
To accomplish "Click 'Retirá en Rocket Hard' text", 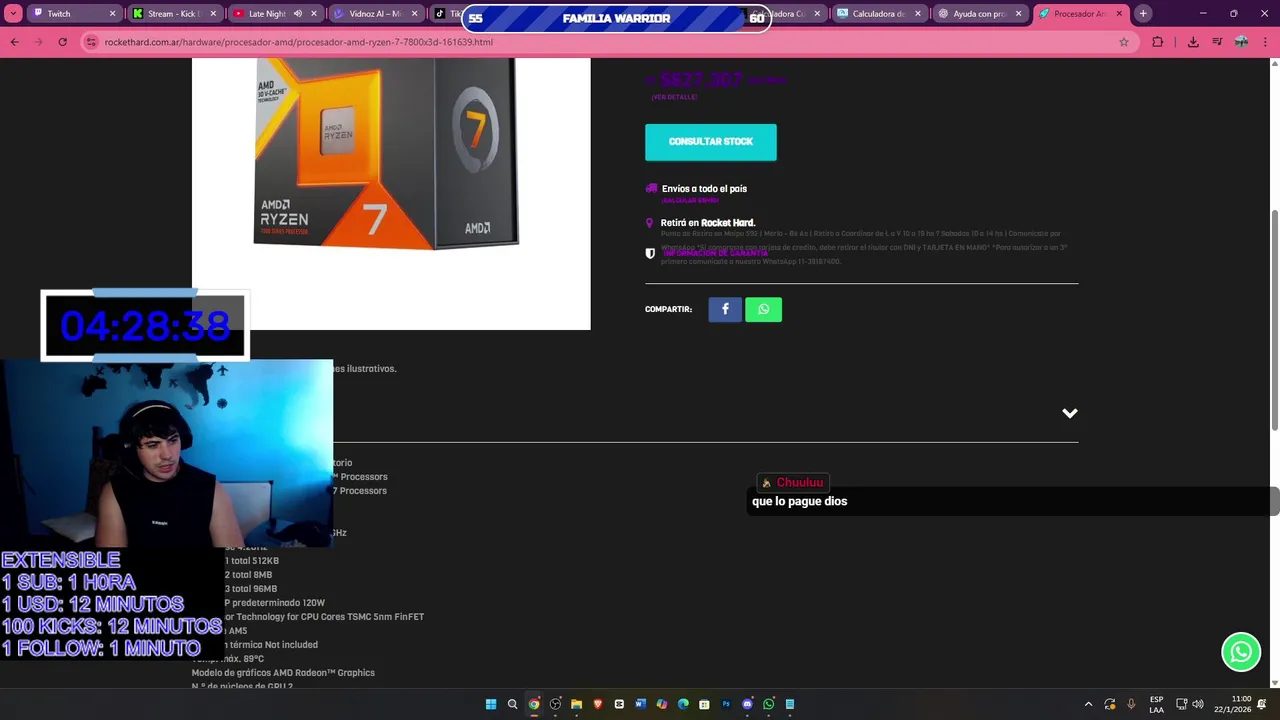I will tap(707, 223).
